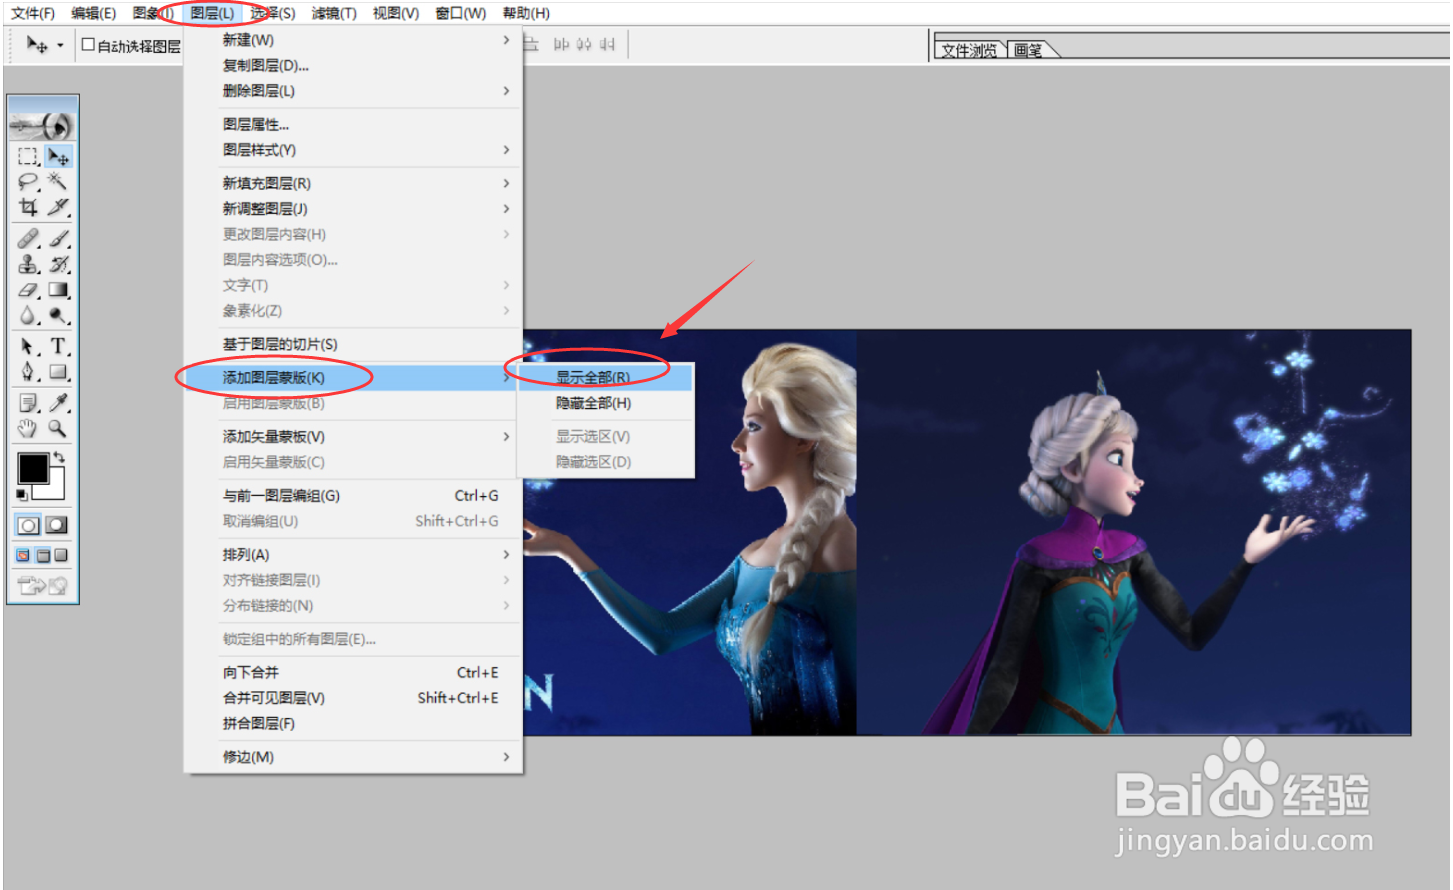Switch to Full Screen mode
The height and width of the screenshot is (890, 1453).
(61, 556)
